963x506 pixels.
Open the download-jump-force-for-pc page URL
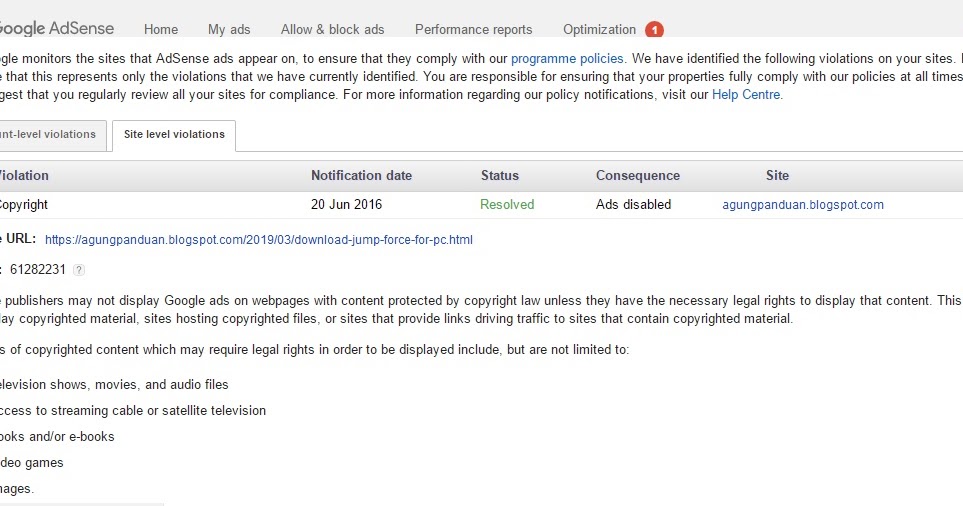coord(259,240)
